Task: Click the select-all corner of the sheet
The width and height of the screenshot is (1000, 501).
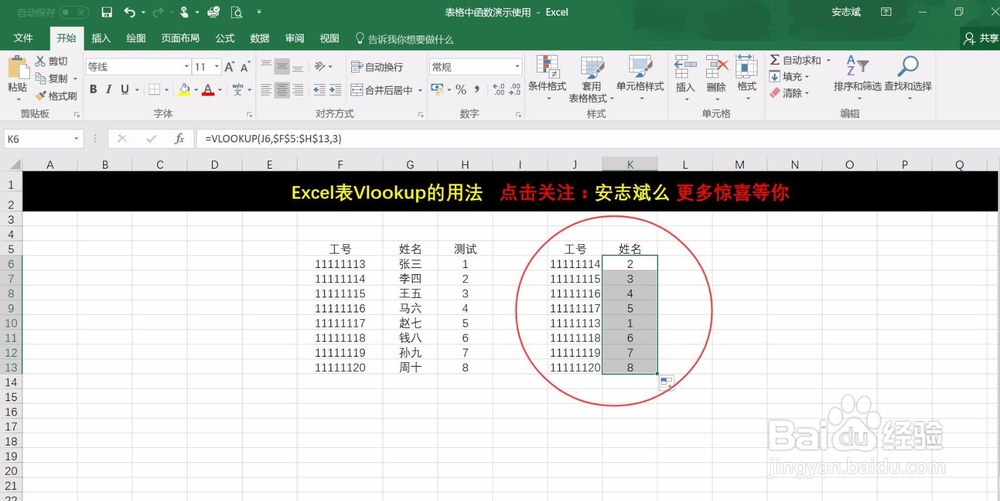Action: (11, 164)
